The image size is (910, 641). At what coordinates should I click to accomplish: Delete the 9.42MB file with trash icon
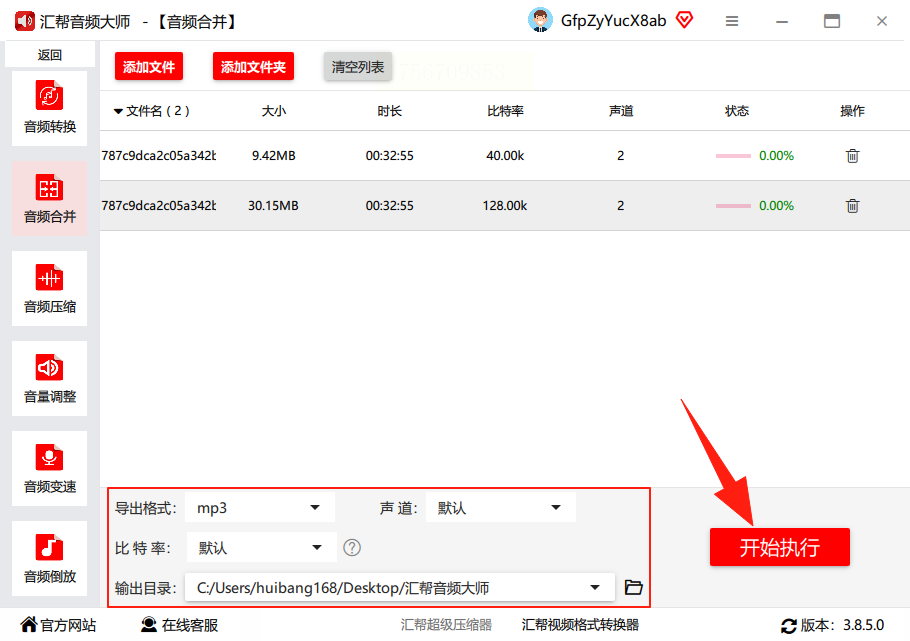[852, 156]
